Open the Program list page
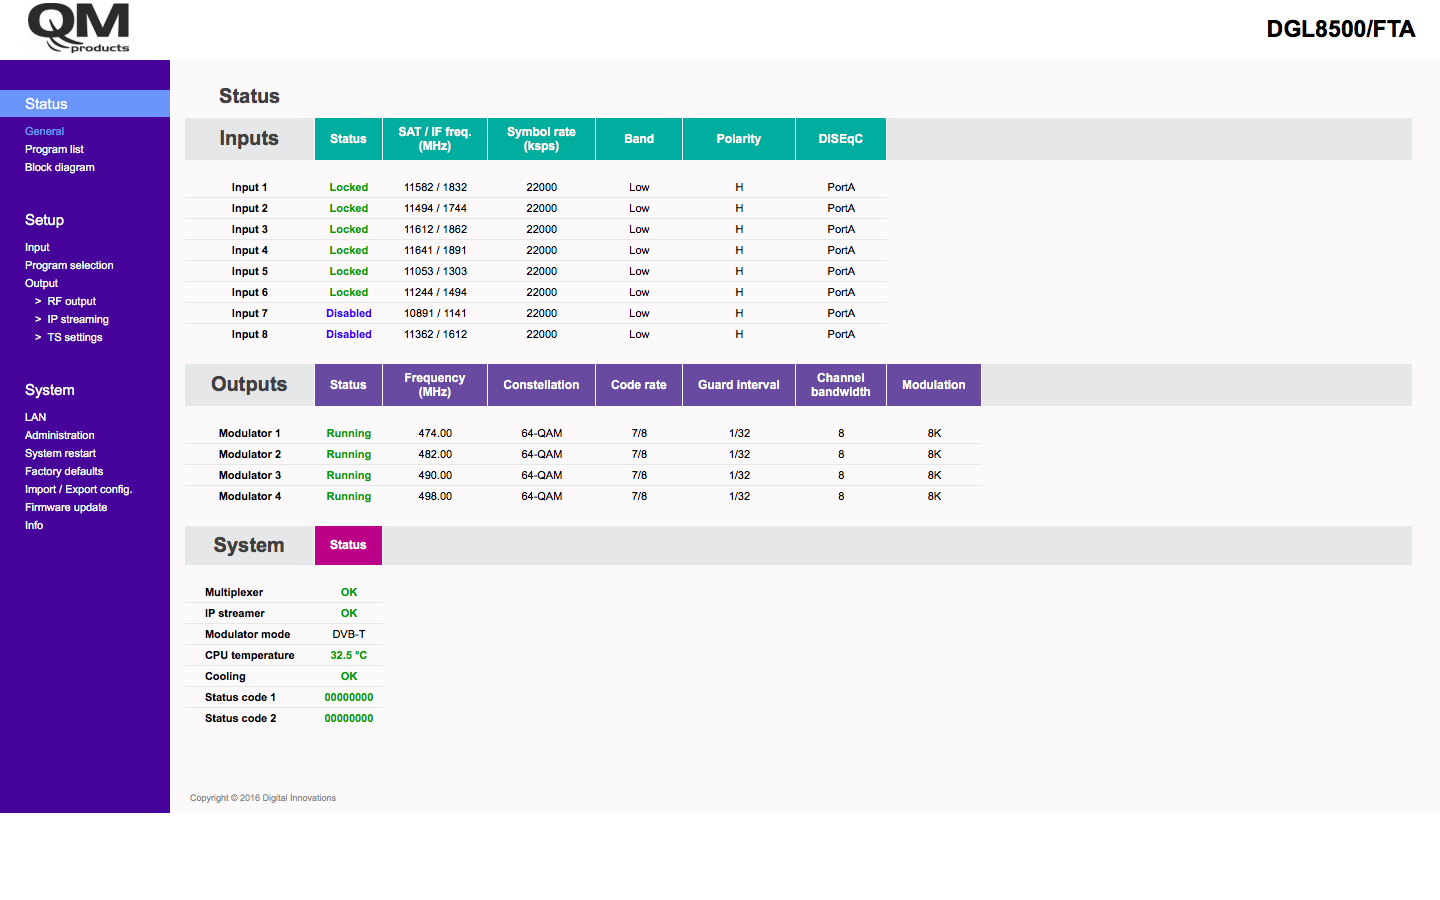The width and height of the screenshot is (1440, 900). (x=54, y=149)
